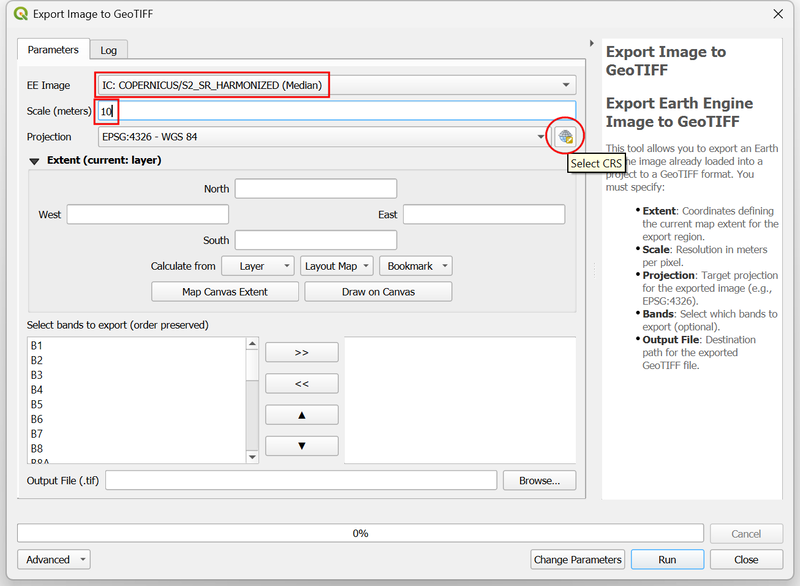Move selected band down with ▼ button
The image size is (800, 586).
coord(301,445)
